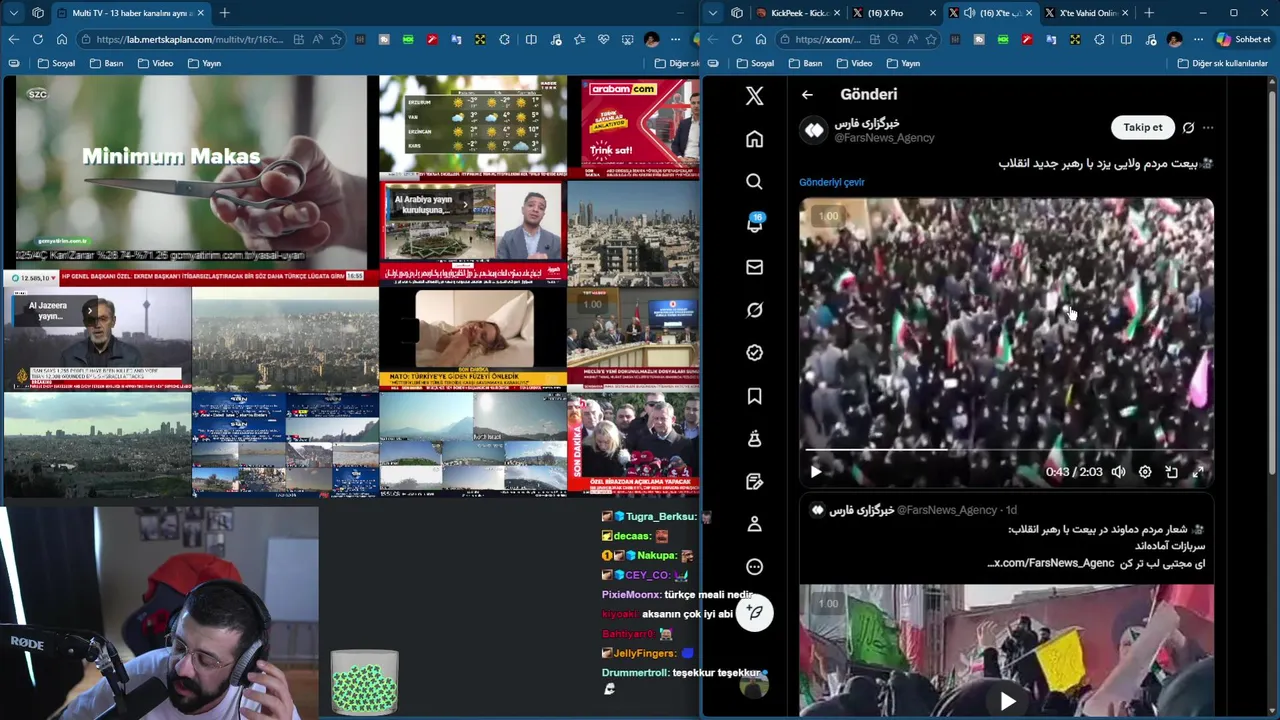Reload page in the right window
The width and height of the screenshot is (1280, 720).
pos(736,39)
